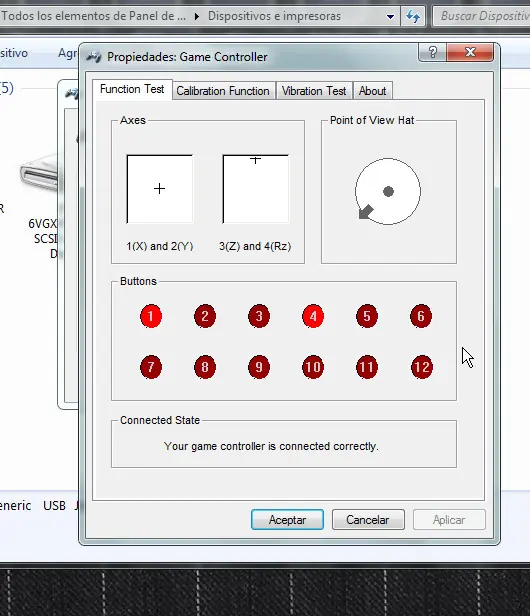
Task: Select the drive device icon in background window
Action: coord(39,173)
